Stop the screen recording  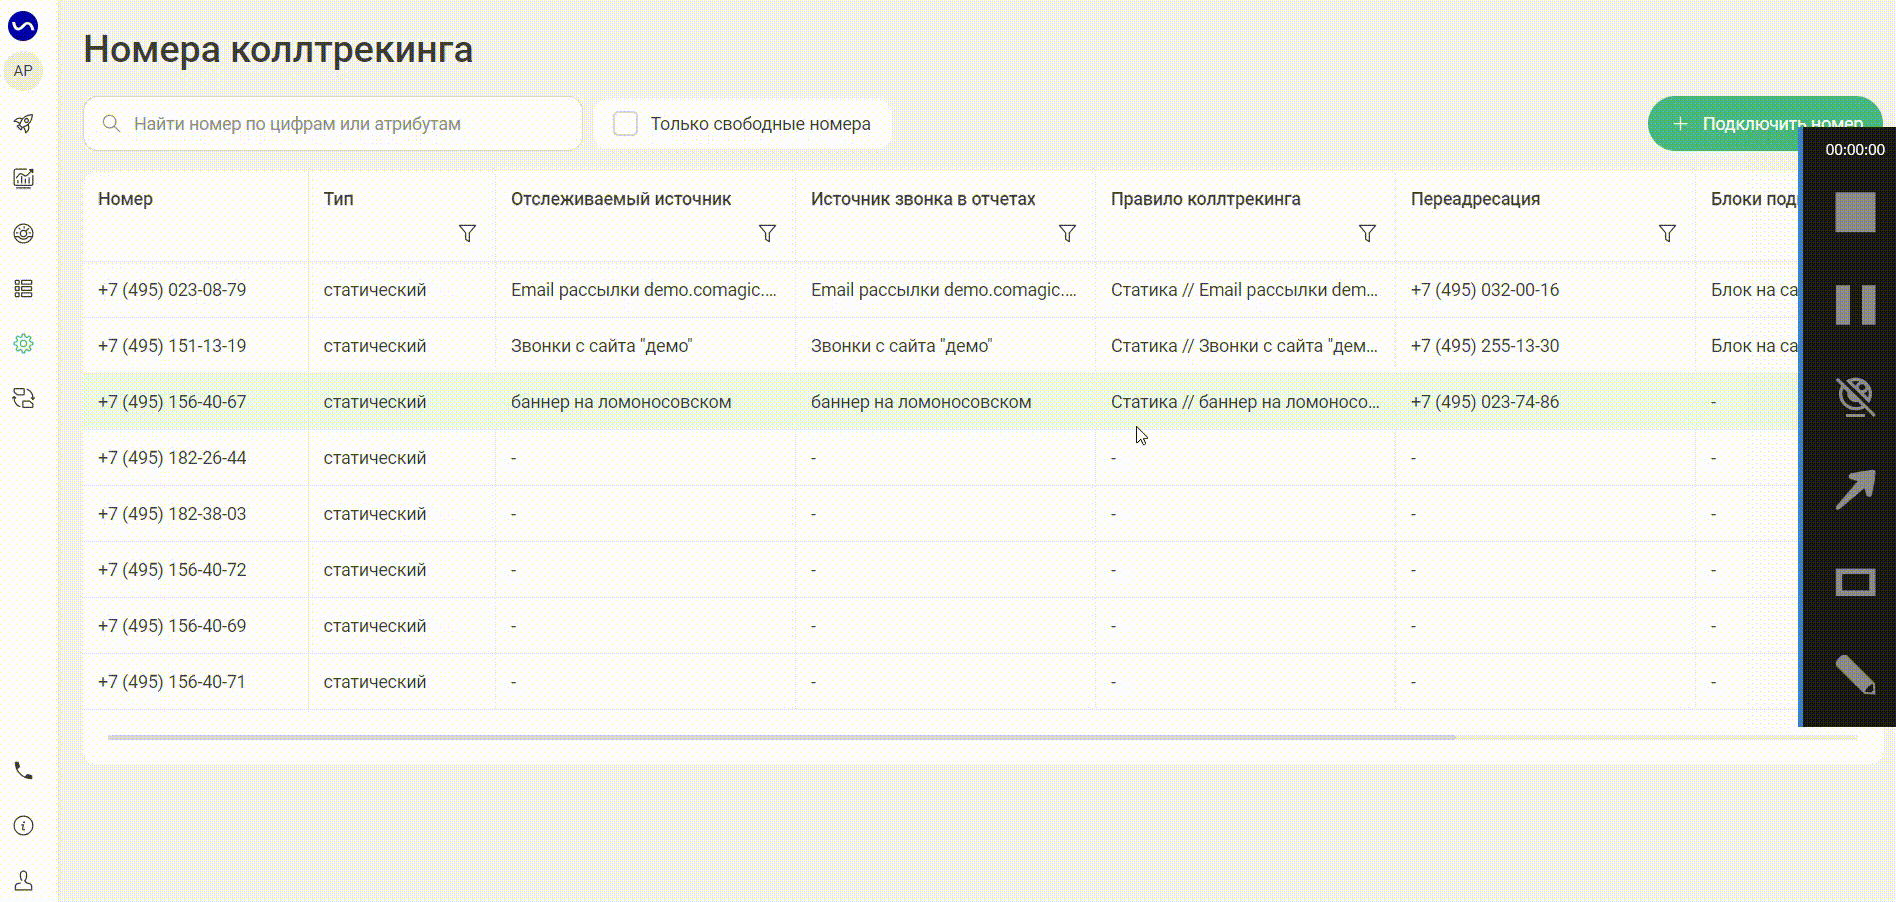(1855, 212)
